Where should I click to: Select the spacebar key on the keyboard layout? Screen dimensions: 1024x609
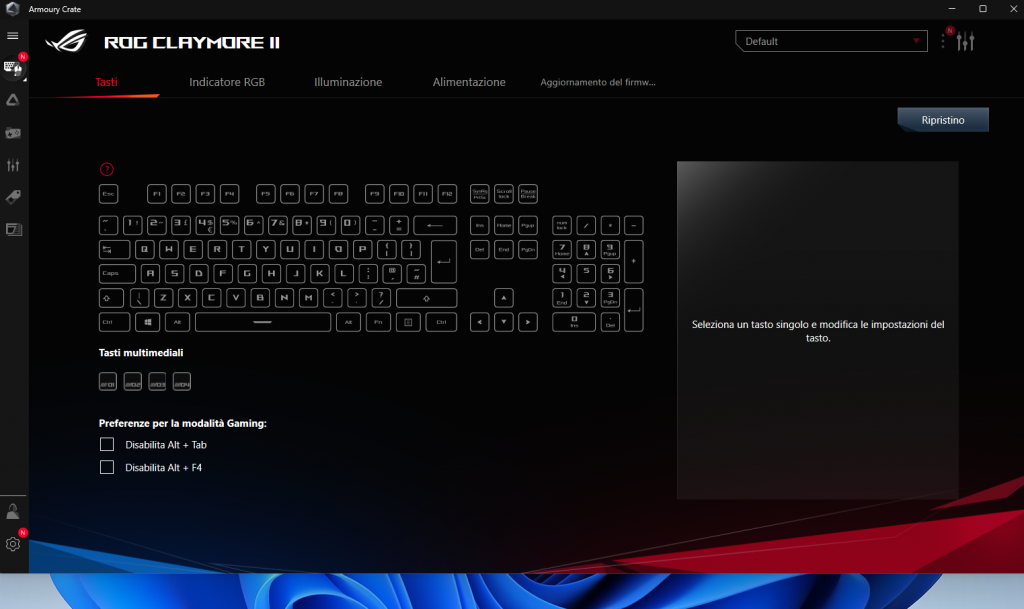263,322
